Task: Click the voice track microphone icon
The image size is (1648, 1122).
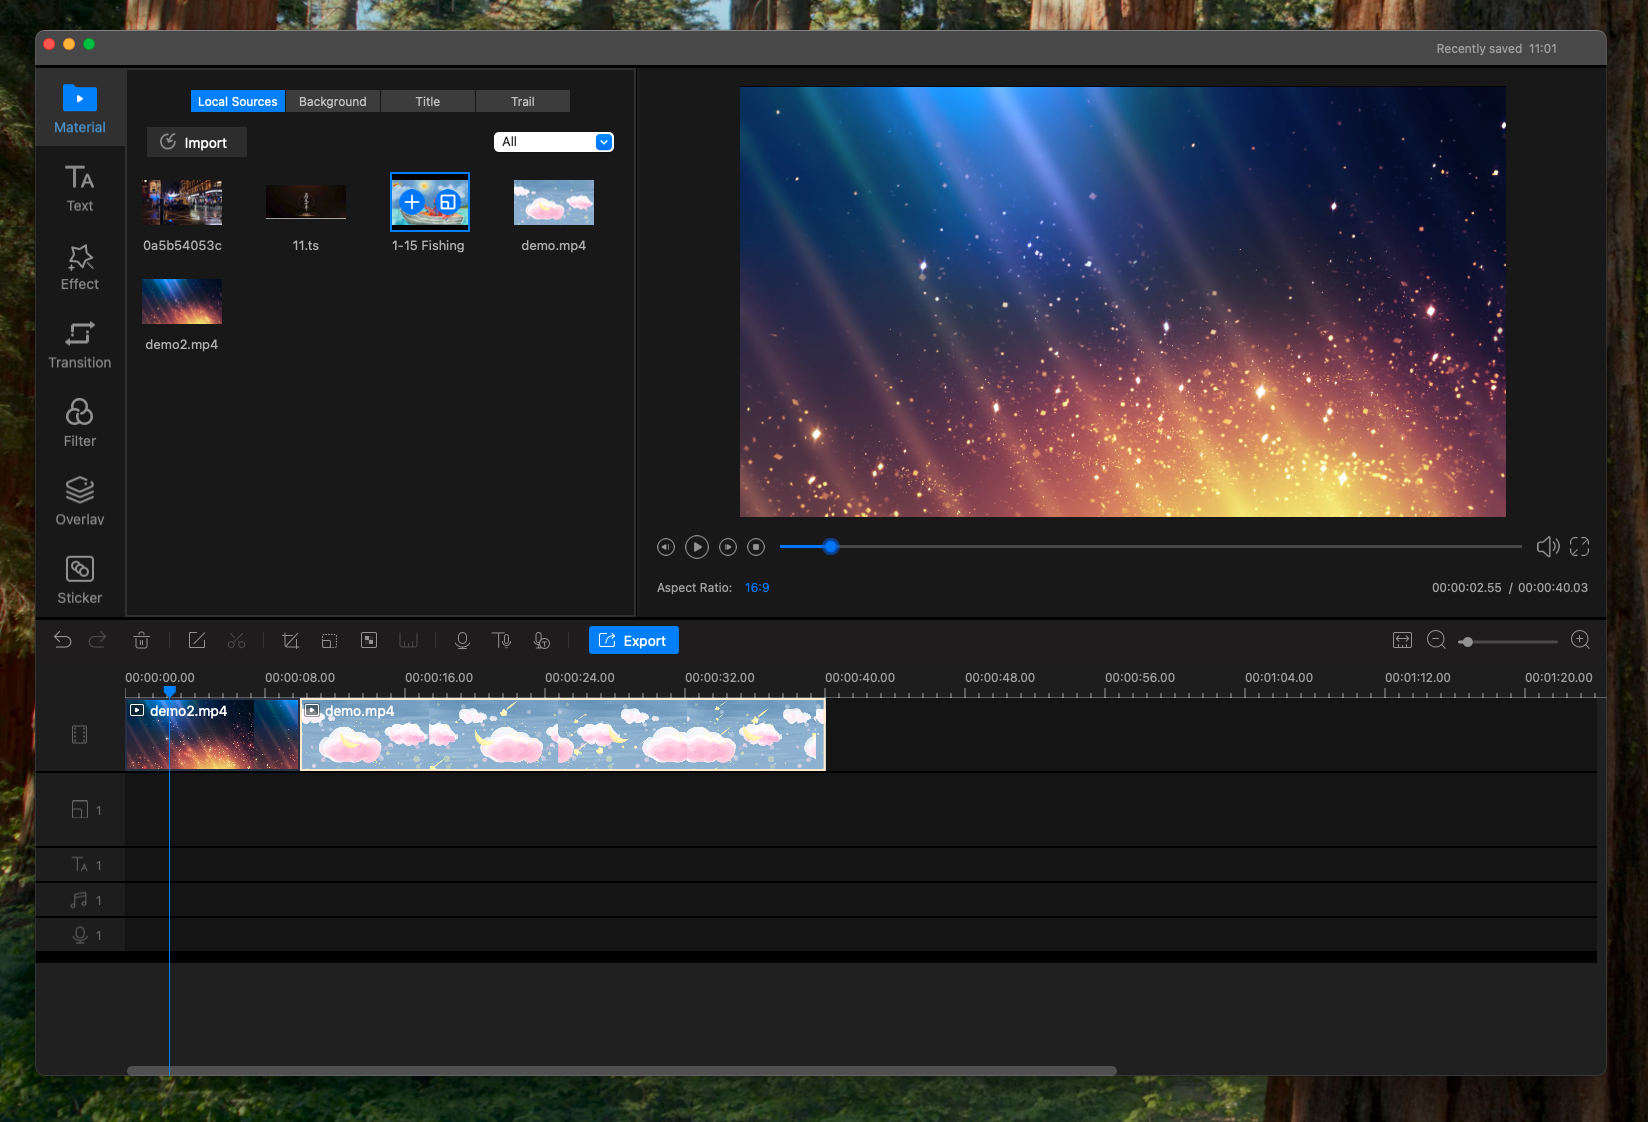Action: point(80,935)
